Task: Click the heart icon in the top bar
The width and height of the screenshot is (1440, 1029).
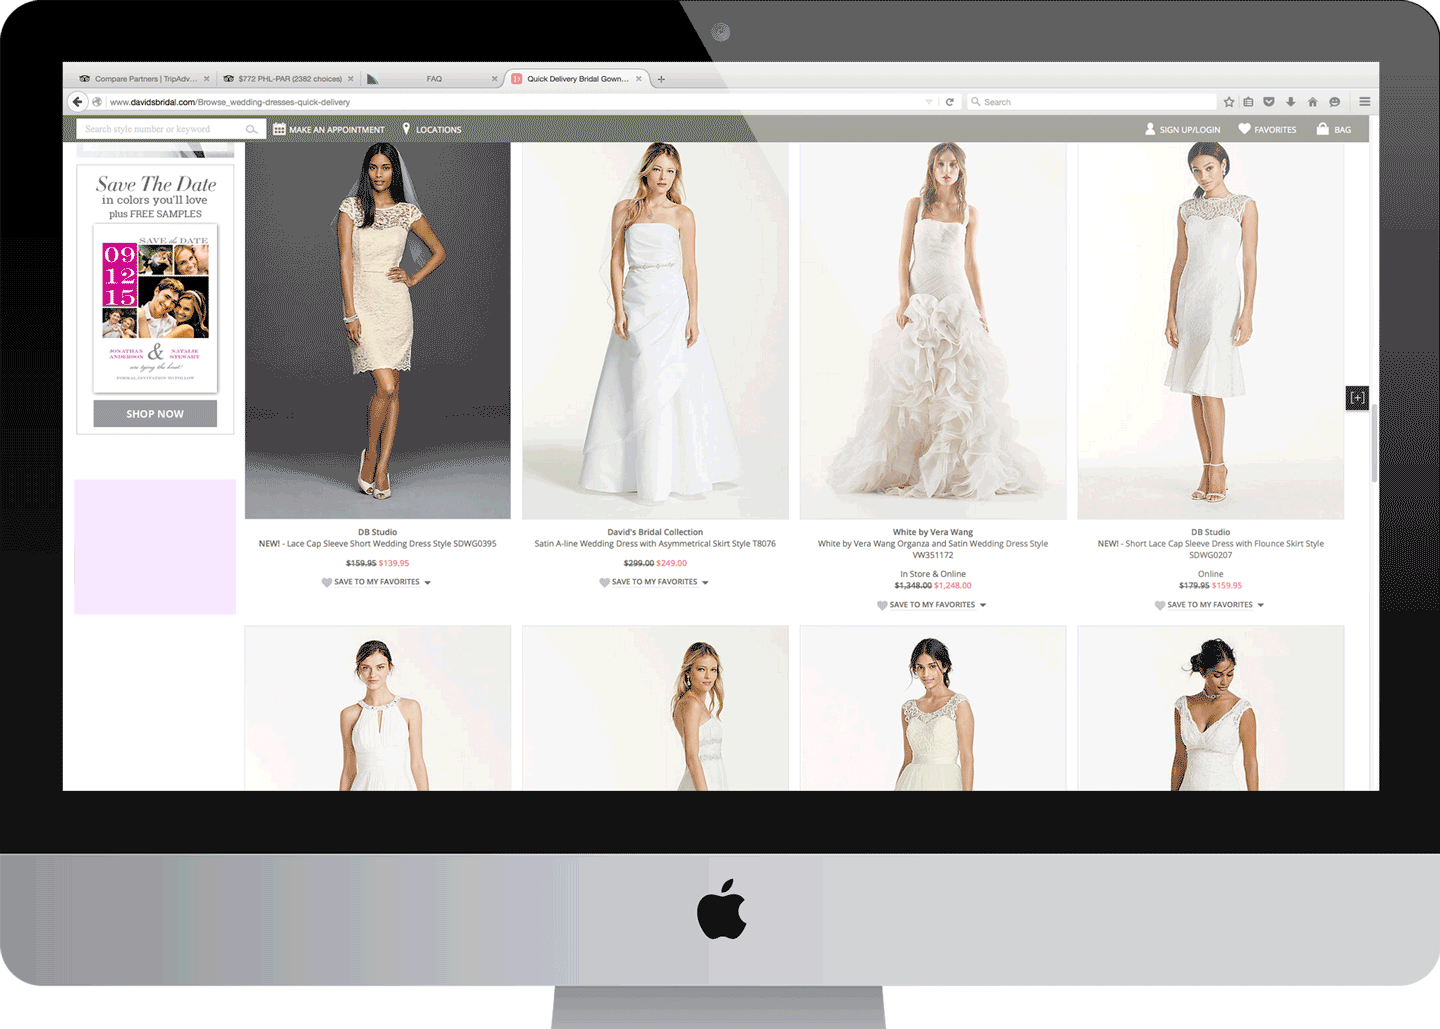Action: point(1244,129)
